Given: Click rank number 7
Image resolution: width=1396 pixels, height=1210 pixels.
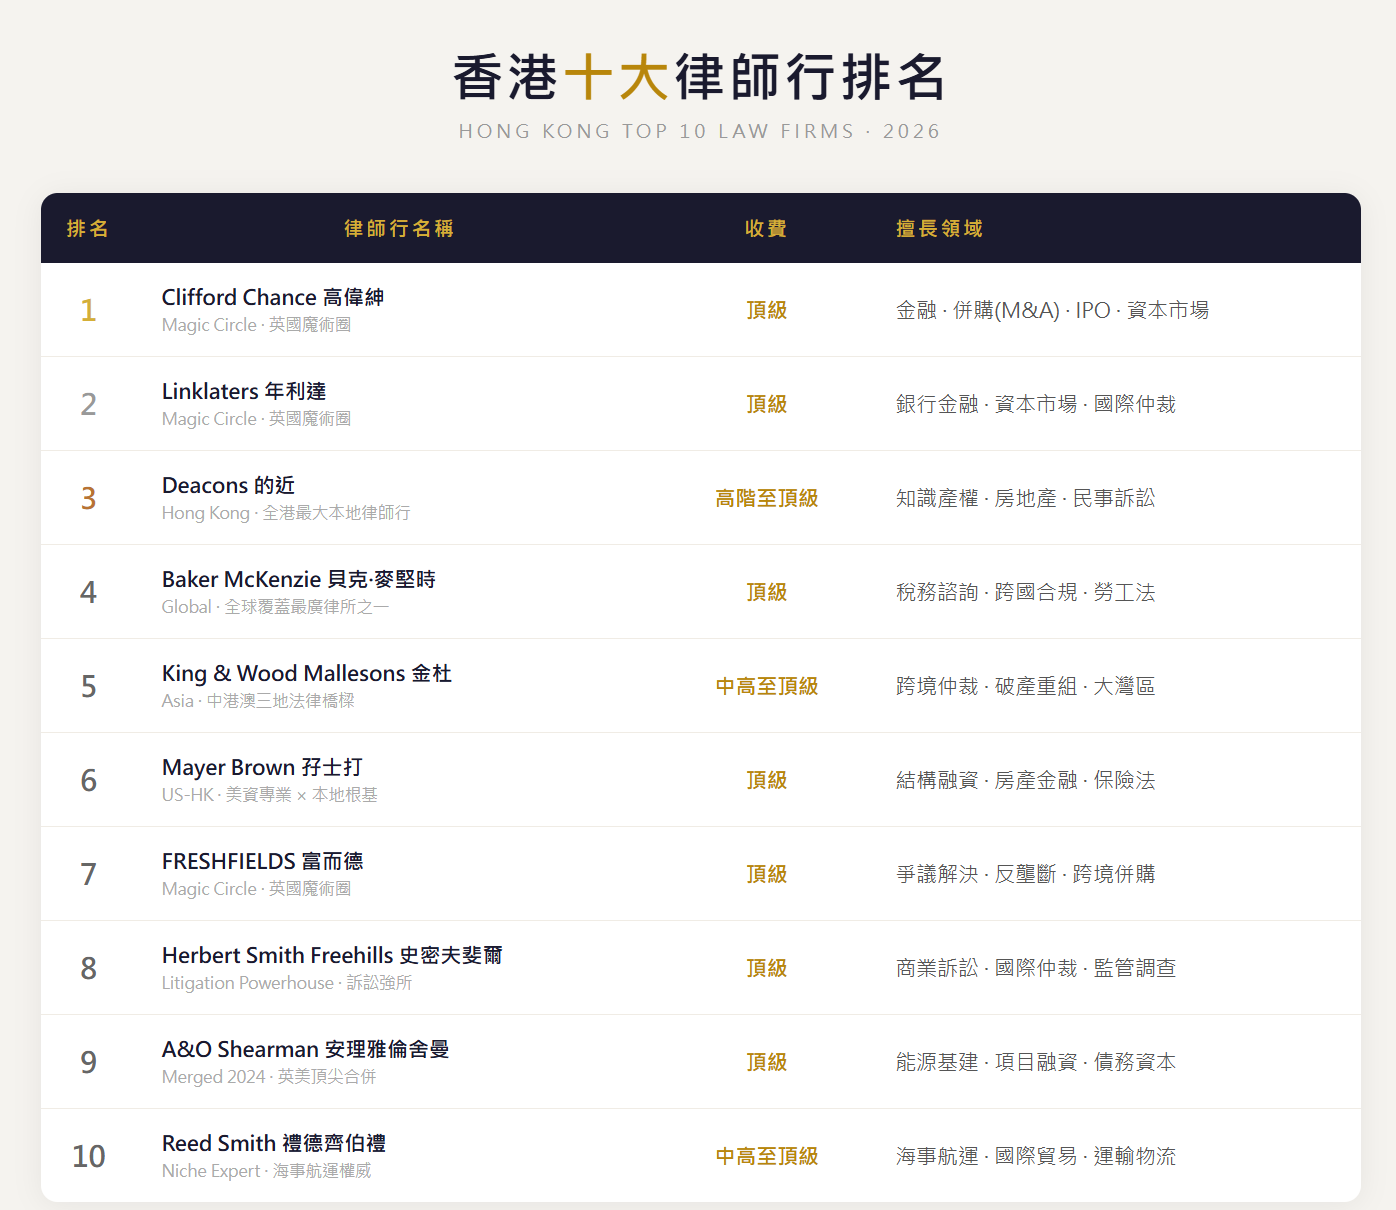Looking at the screenshot, I should 88,874.
